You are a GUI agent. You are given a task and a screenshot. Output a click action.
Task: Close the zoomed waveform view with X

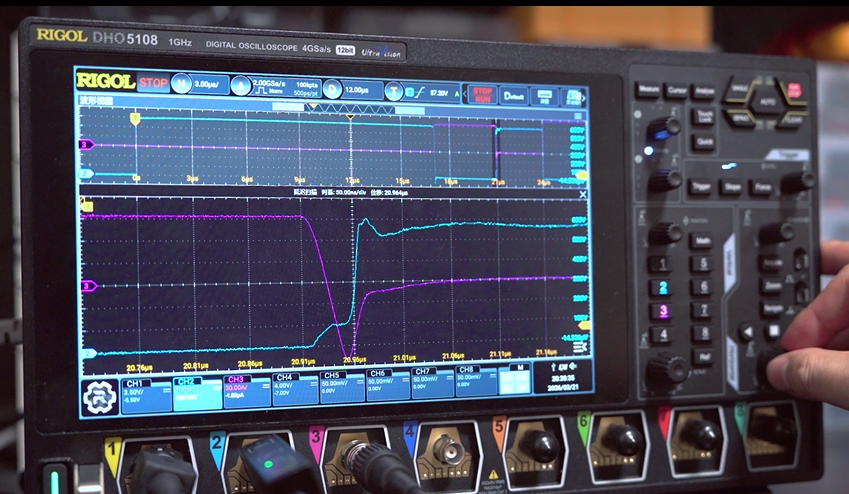click(583, 194)
